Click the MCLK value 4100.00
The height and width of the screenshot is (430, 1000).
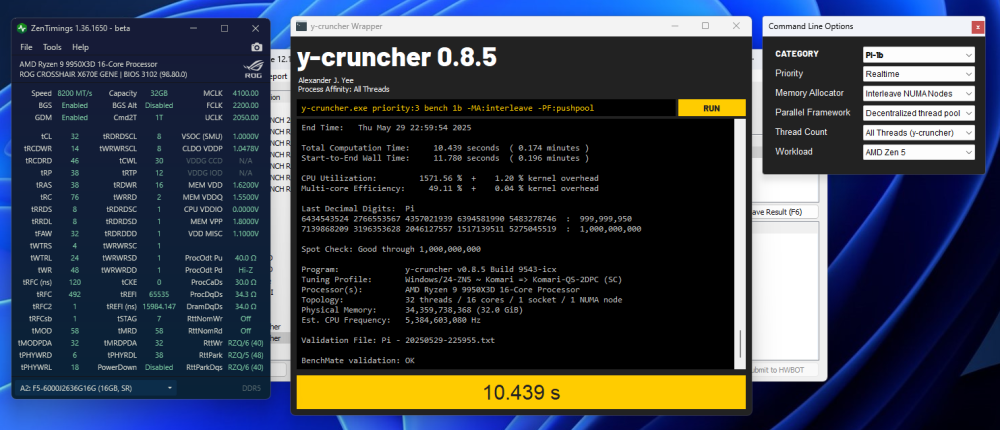click(246, 93)
